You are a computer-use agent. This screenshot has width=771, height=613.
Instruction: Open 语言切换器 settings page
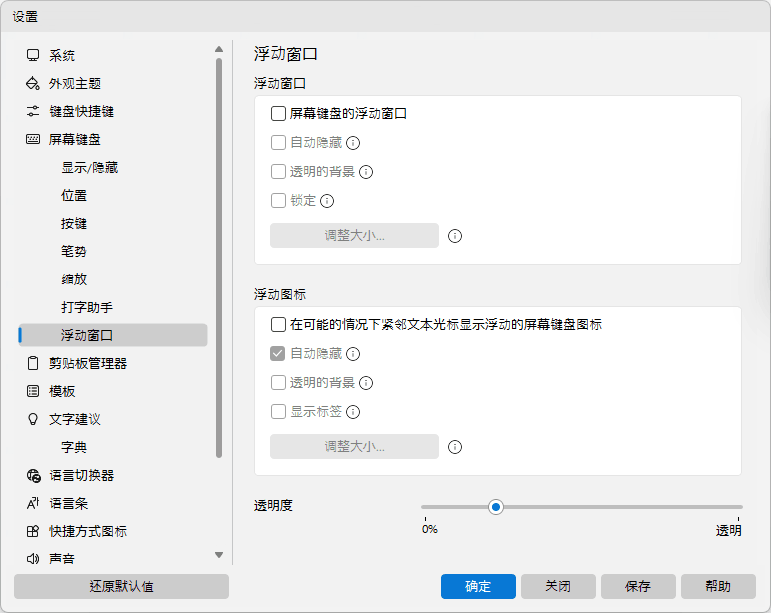click(x=113, y=475)
